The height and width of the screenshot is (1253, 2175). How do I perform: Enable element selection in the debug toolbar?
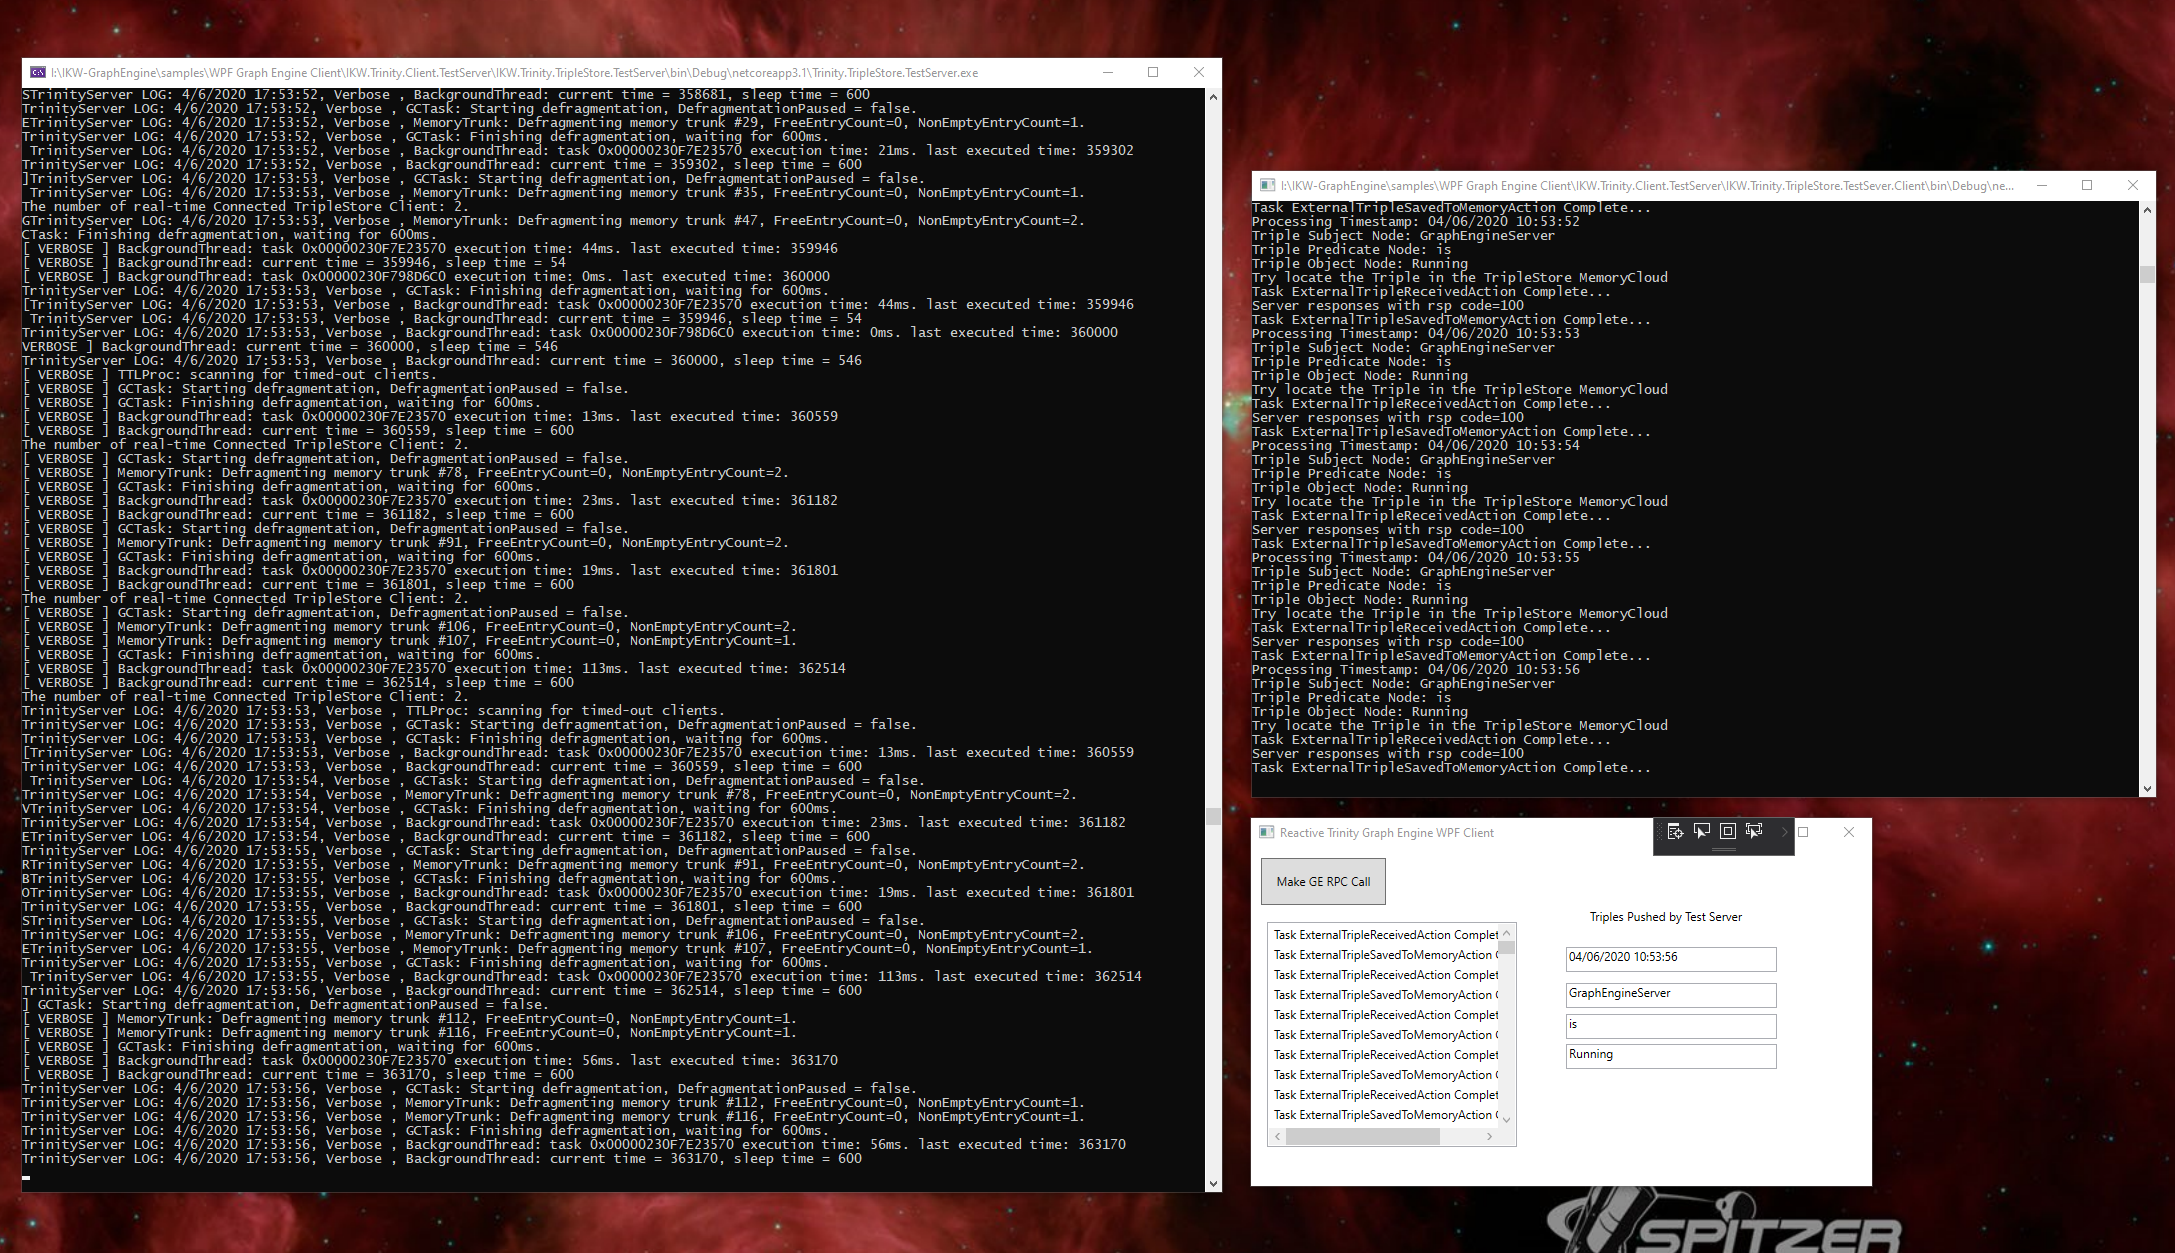1702,830
